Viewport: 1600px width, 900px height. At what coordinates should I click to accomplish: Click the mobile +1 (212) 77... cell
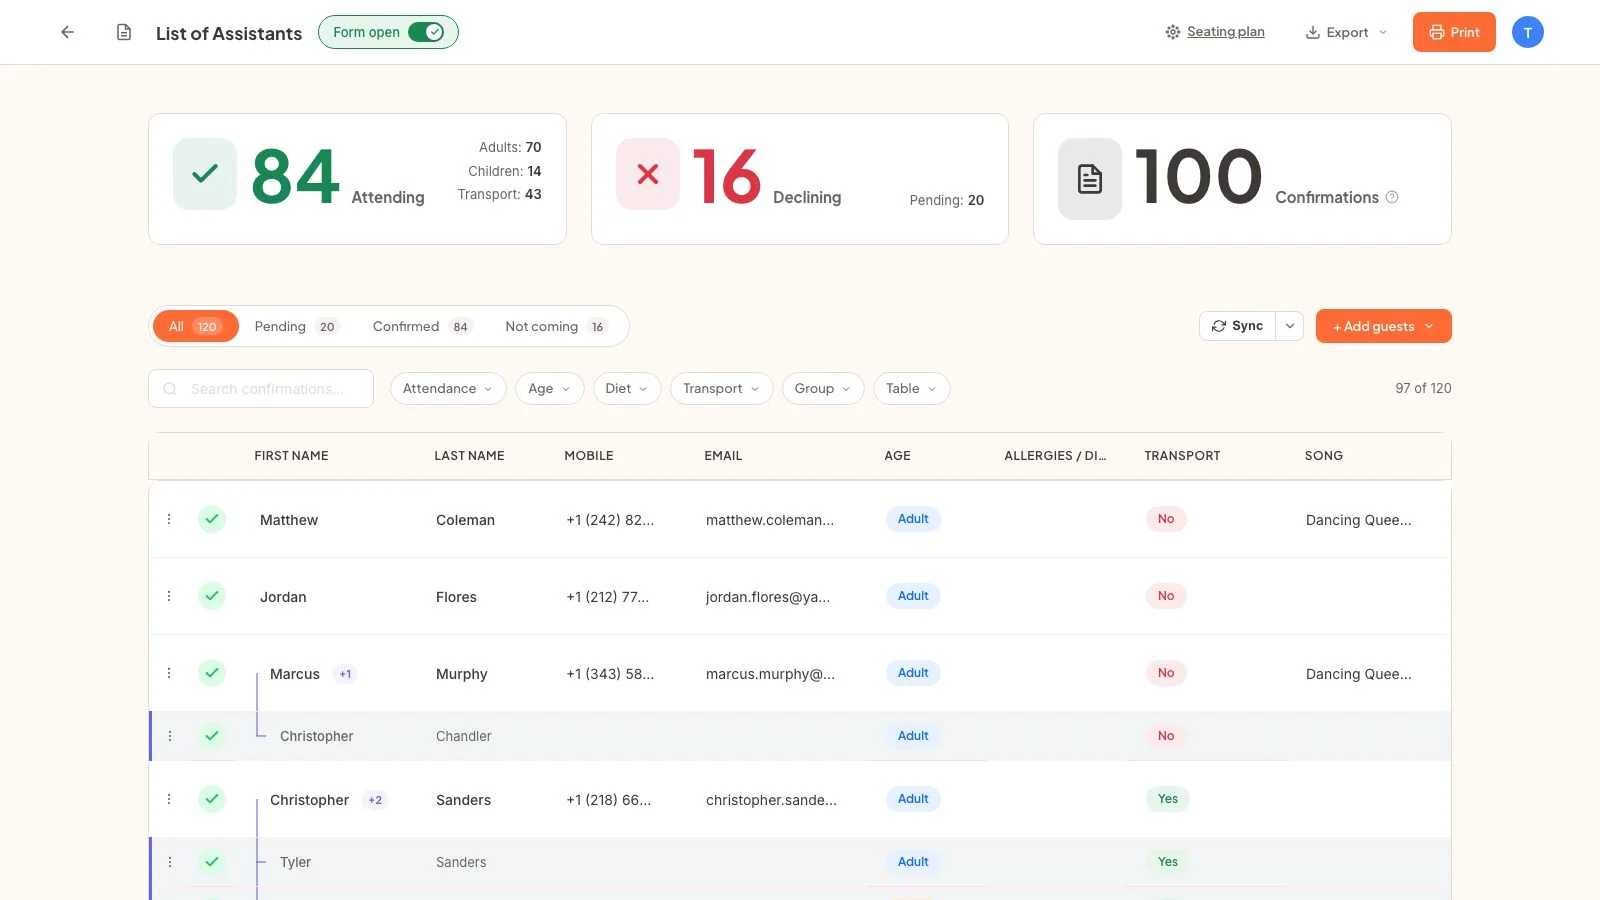pos(608,597)
